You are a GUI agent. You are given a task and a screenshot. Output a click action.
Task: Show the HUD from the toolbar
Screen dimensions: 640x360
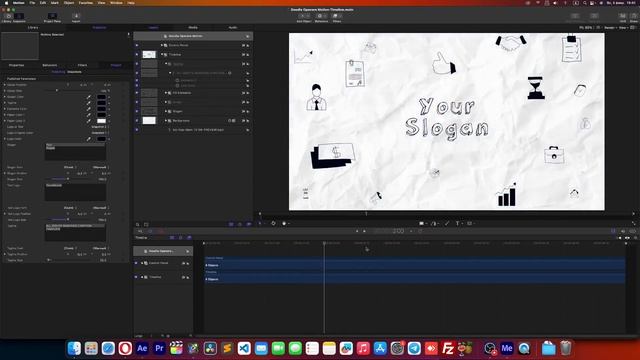tap(622, 16)
